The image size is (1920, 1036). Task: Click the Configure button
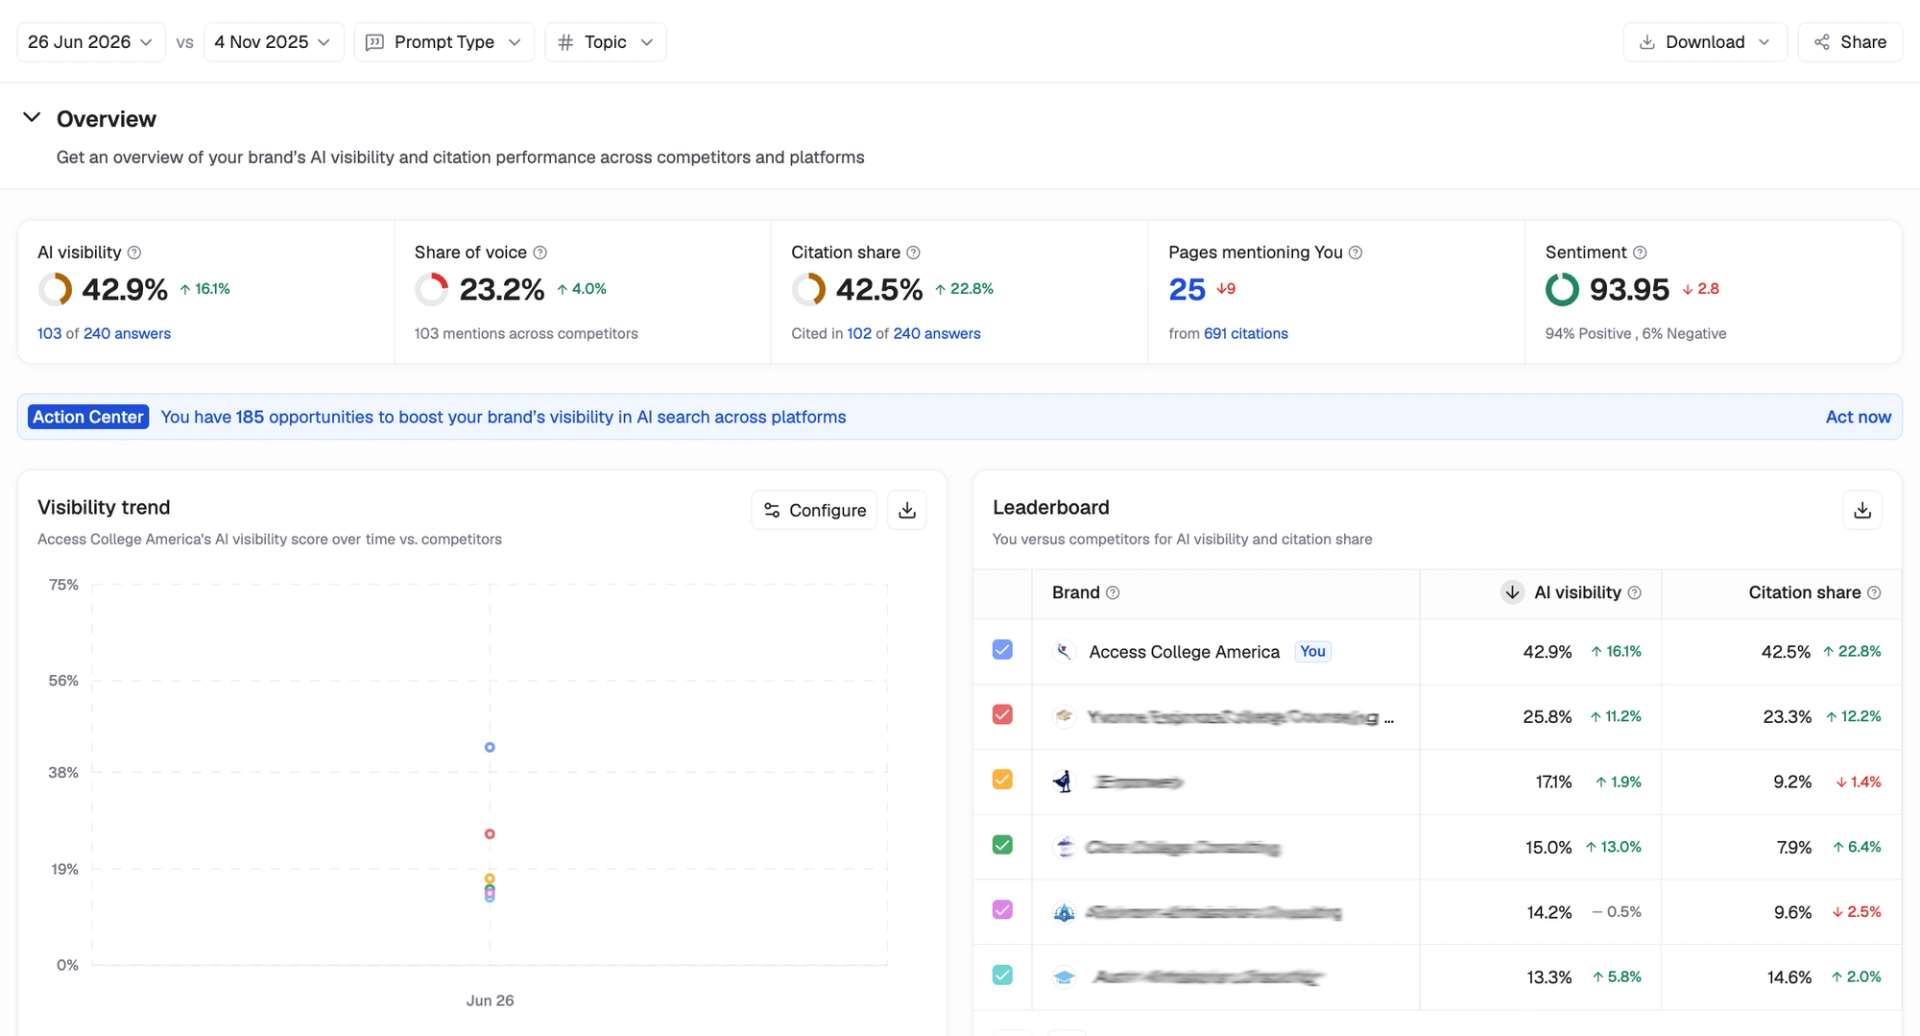point(814,510)
